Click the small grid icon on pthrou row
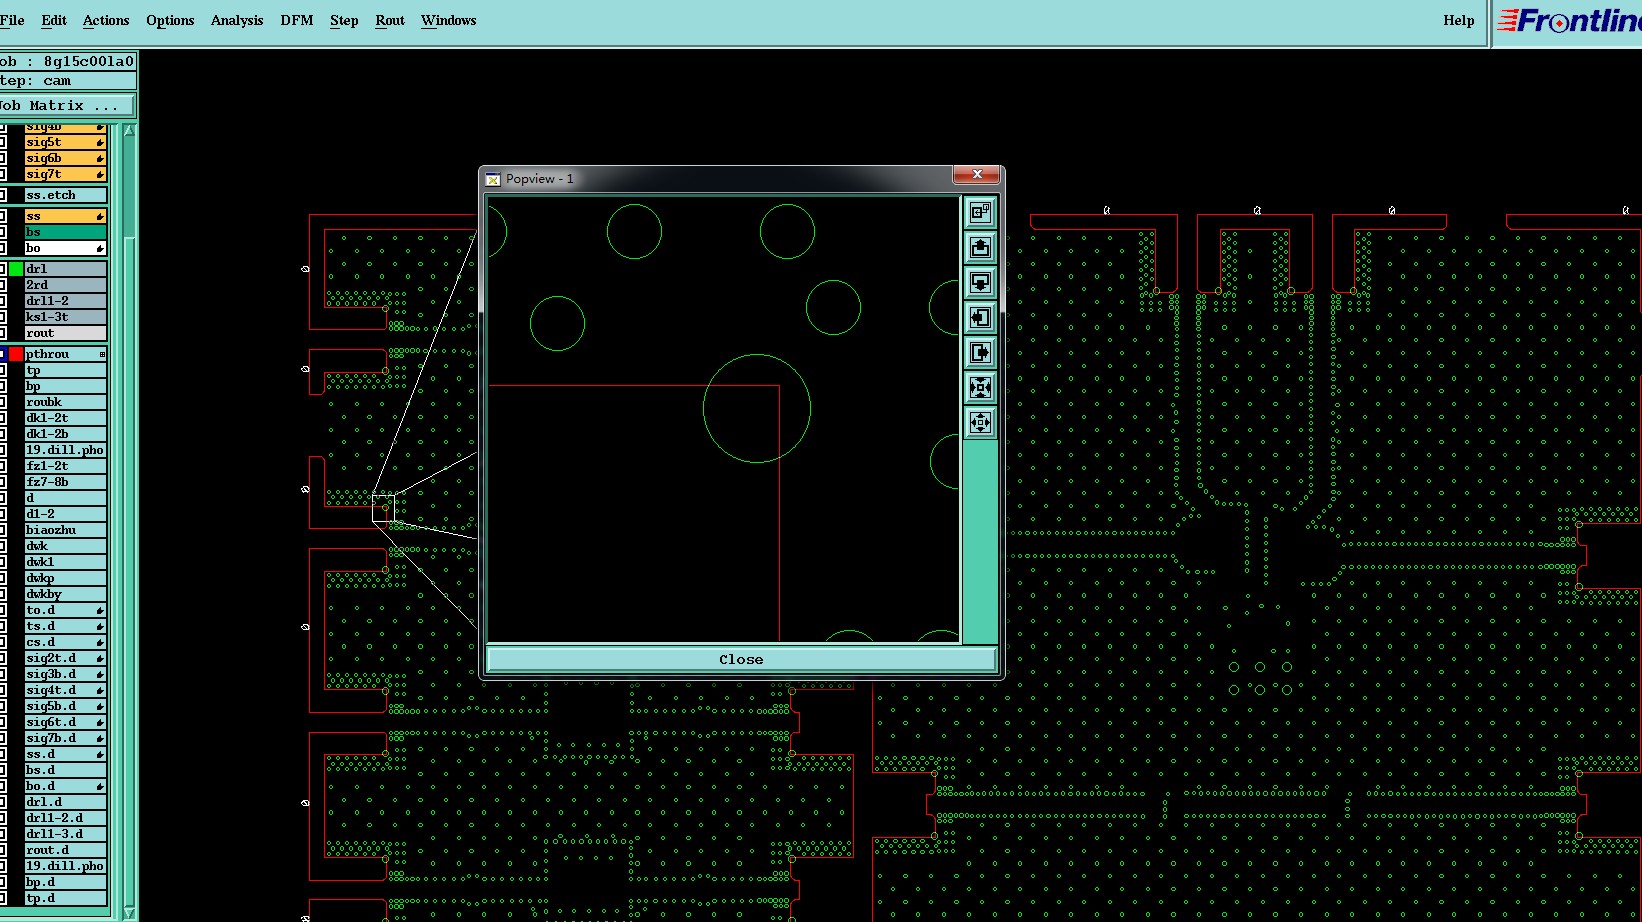 point(102,355)
